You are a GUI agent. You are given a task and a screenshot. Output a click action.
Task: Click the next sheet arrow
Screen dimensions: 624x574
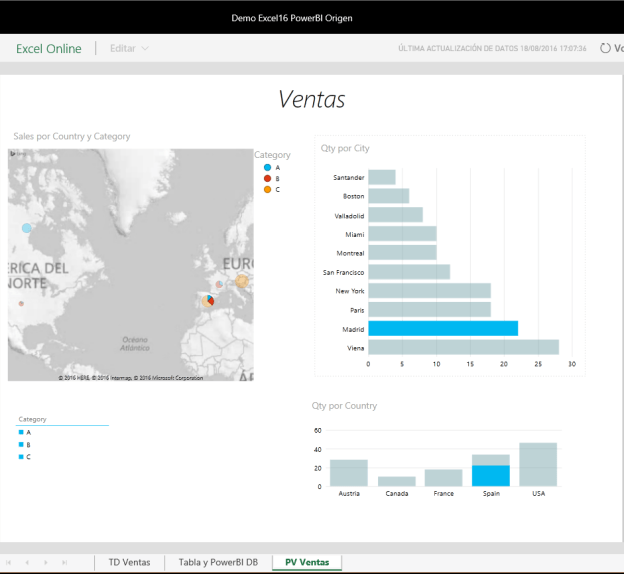tap(46, 563)
